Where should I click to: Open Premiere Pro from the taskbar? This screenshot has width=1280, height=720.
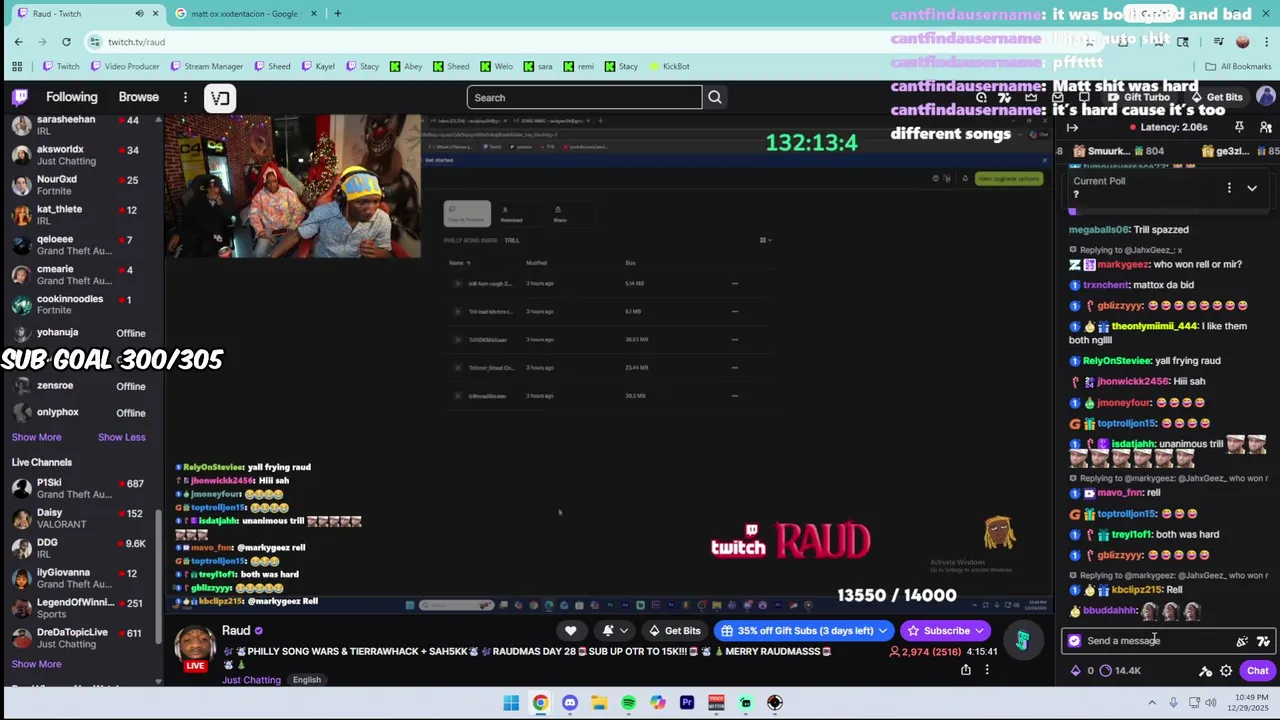pos(687,703)
